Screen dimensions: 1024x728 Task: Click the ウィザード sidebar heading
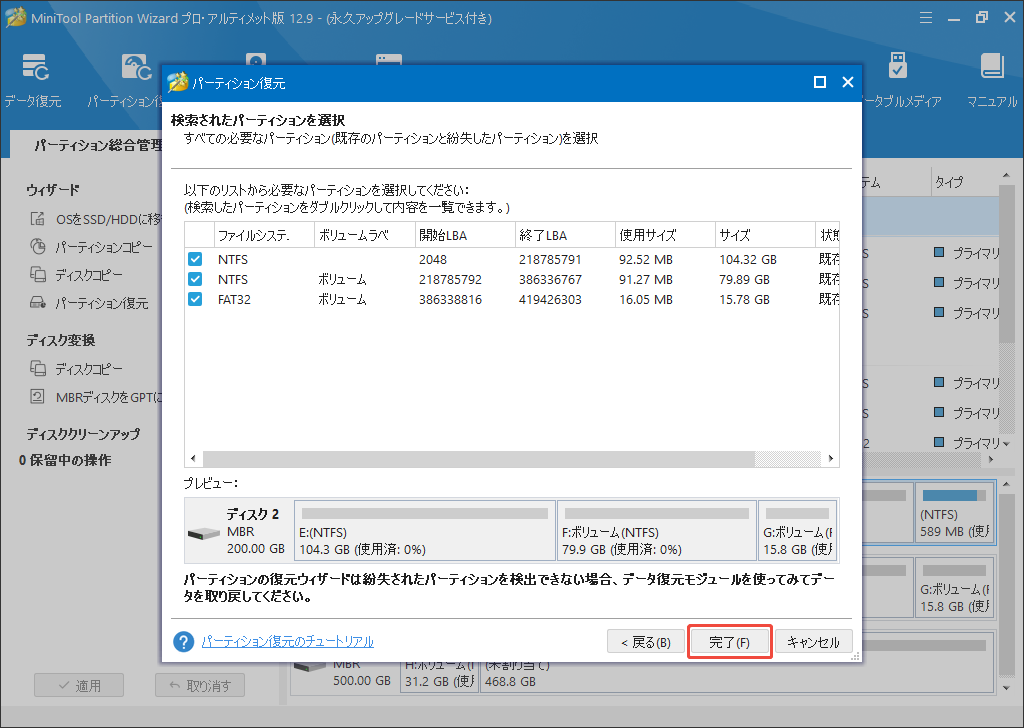pos(53,189)
